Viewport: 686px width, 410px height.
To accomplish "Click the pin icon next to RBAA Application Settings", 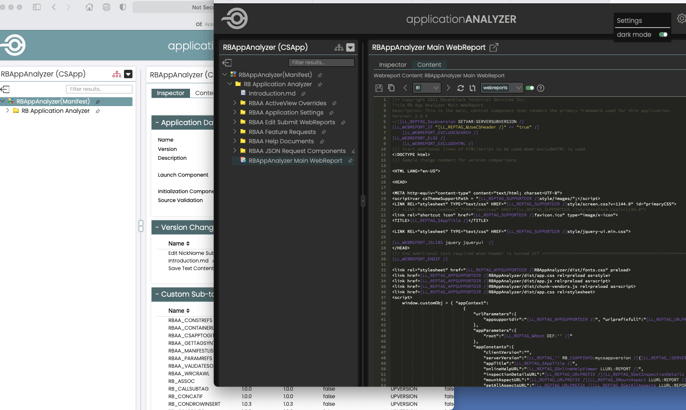I will point(331,113).
